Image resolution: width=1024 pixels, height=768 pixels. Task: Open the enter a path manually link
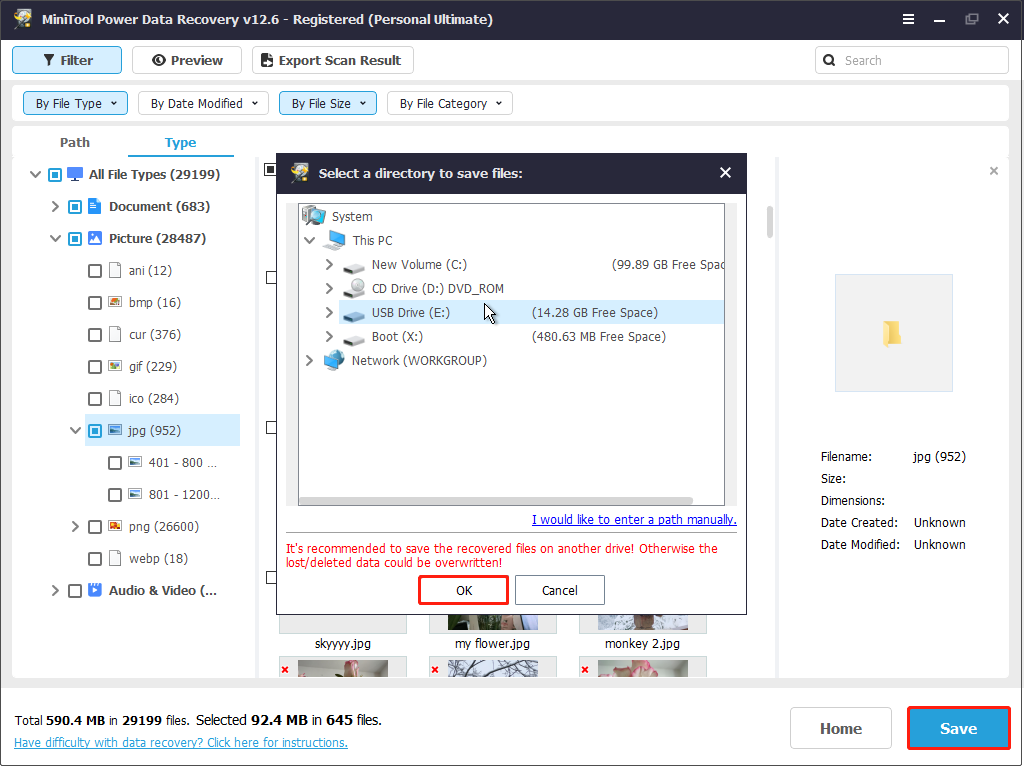tap(634, 520)
